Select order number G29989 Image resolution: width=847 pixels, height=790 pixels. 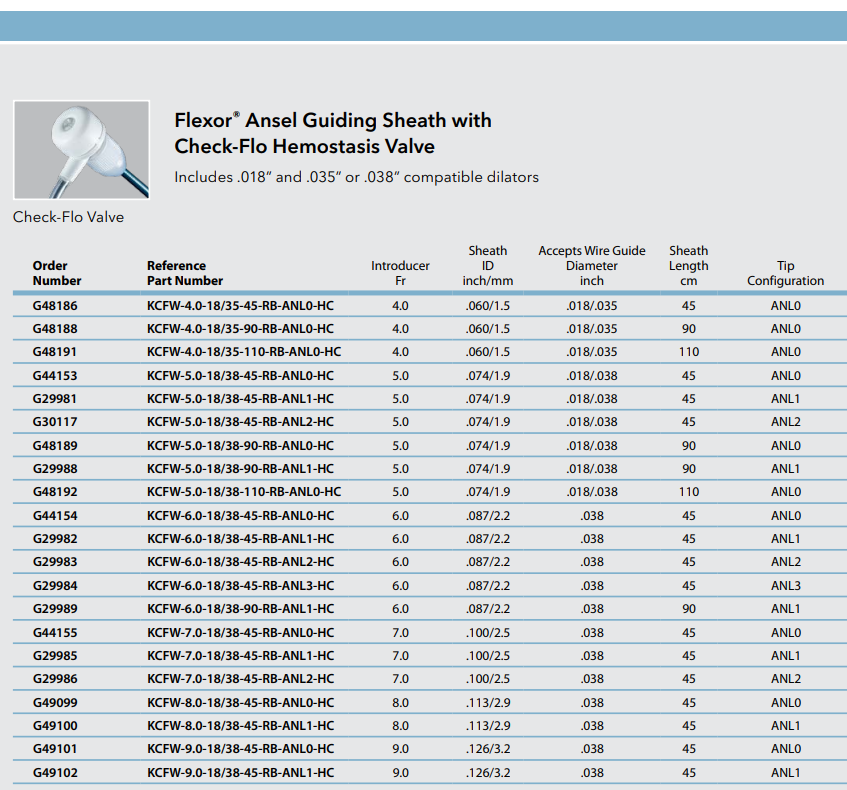(55, 608)
